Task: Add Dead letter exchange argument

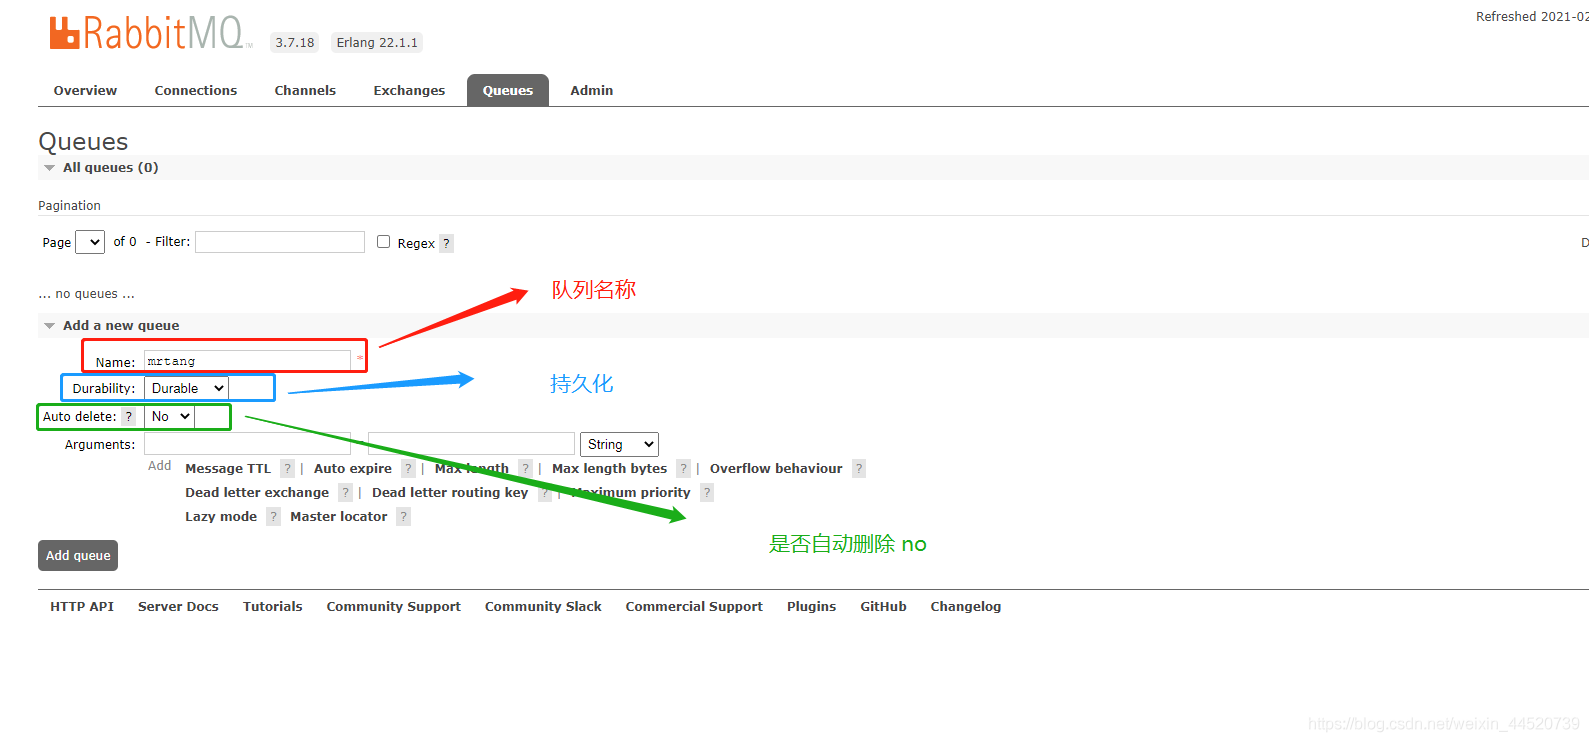Action: pos(257,493)
